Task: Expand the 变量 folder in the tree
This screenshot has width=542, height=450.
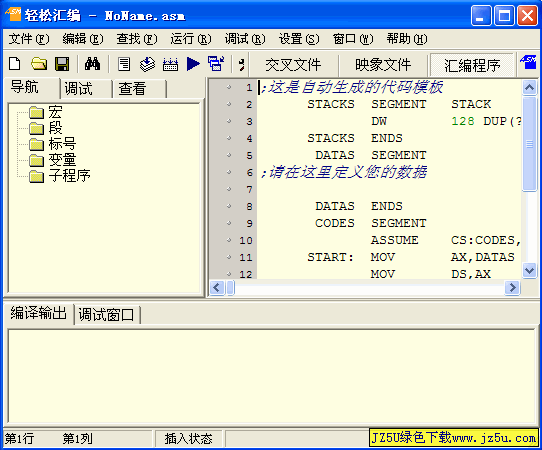Action: tap(37, 160)
